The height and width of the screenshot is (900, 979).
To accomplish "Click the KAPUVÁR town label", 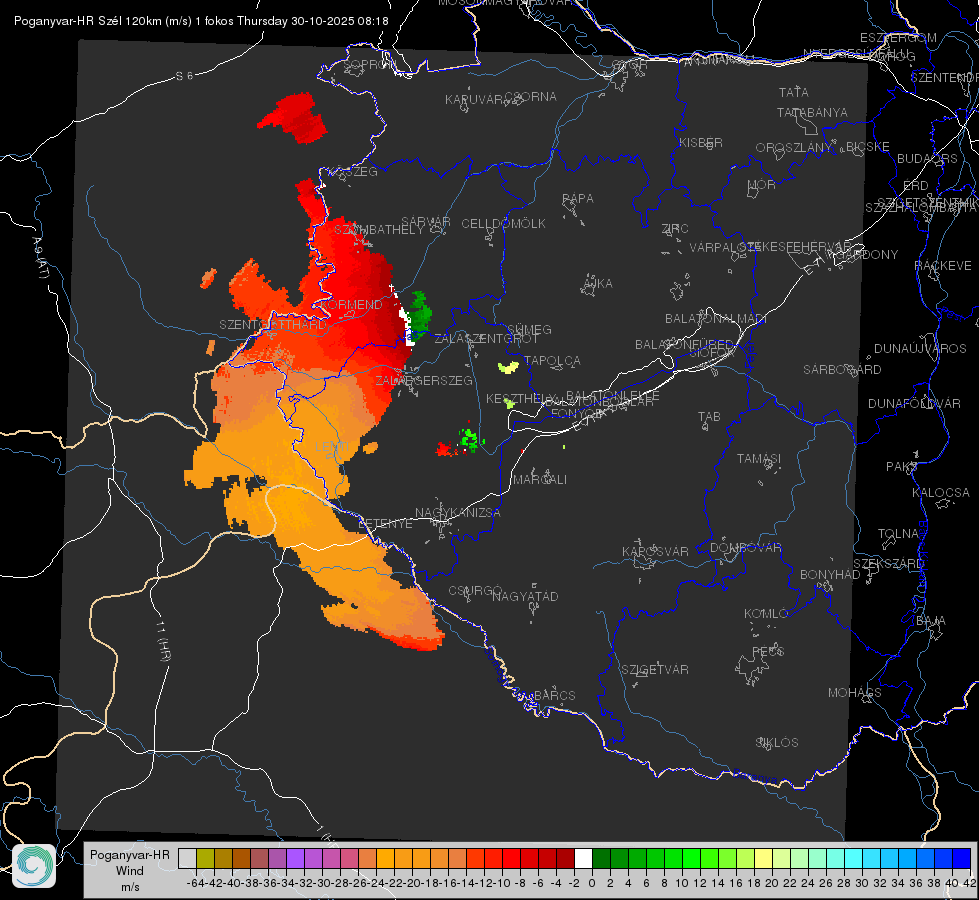I will click(x=474, y=100).
